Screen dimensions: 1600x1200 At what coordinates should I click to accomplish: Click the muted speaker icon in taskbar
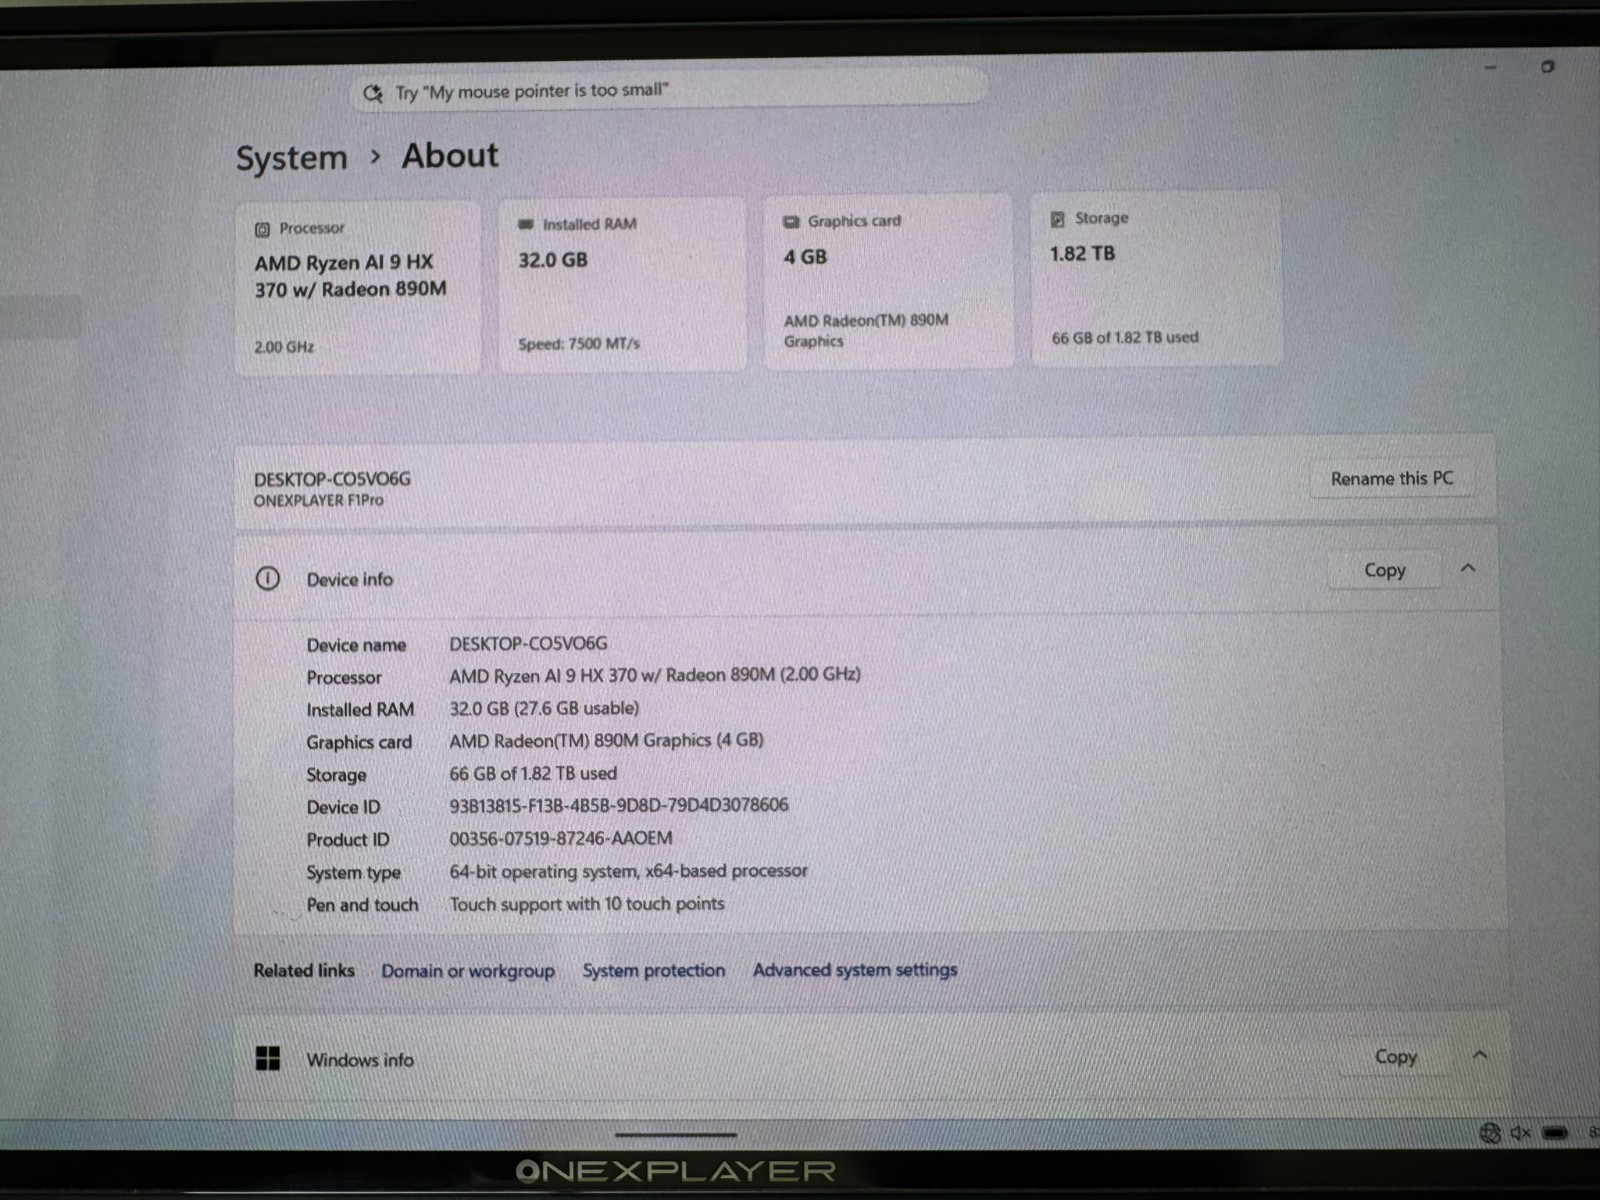(x=1520, y=1132)
